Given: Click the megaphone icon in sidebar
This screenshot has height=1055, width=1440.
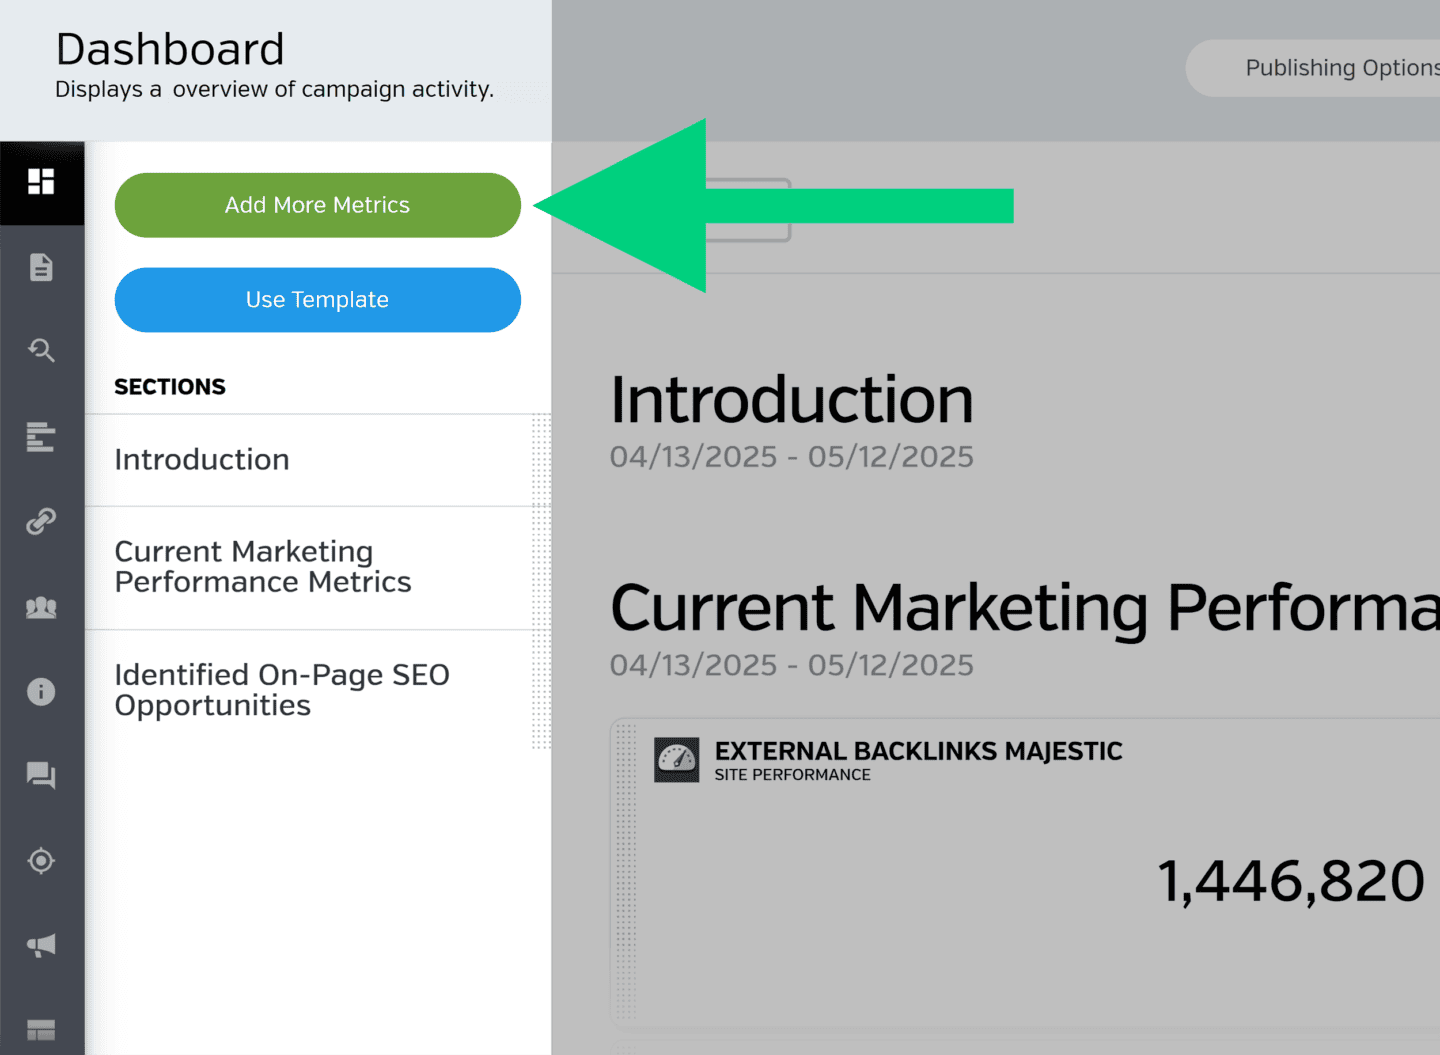Looking at the screenshot, I should [x=41, y=945].
